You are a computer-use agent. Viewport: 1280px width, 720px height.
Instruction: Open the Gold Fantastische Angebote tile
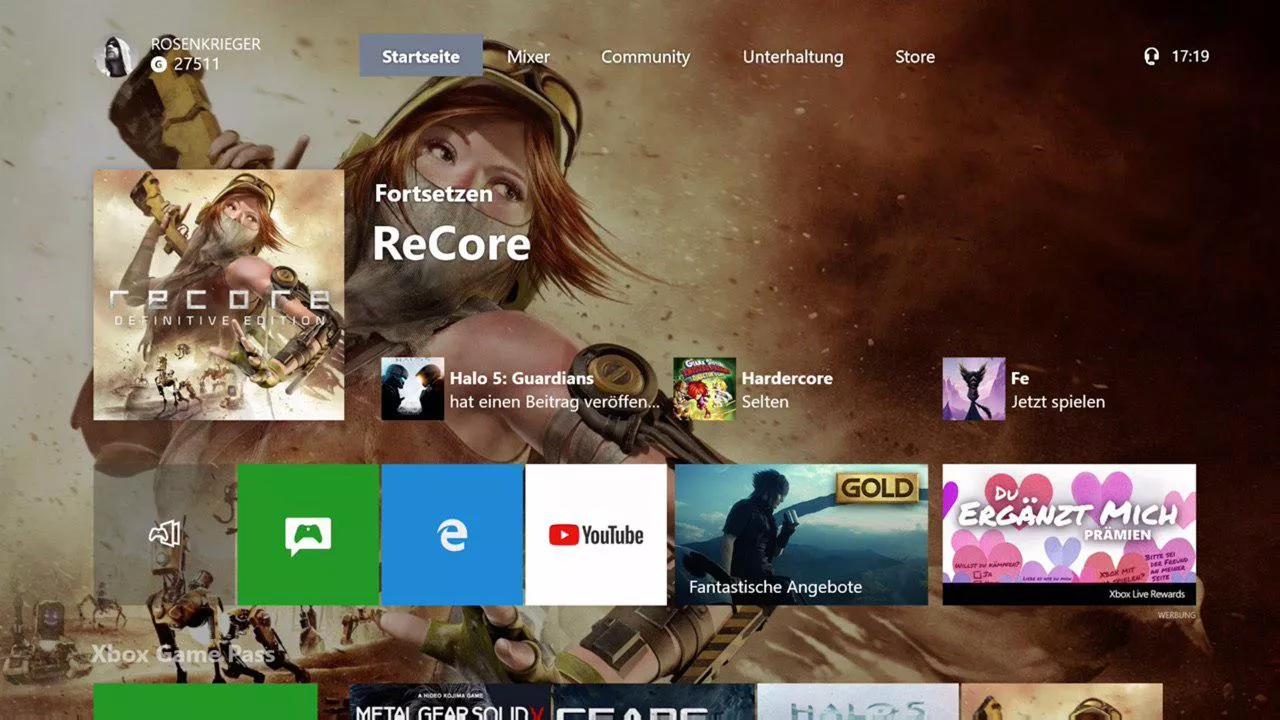801,534
